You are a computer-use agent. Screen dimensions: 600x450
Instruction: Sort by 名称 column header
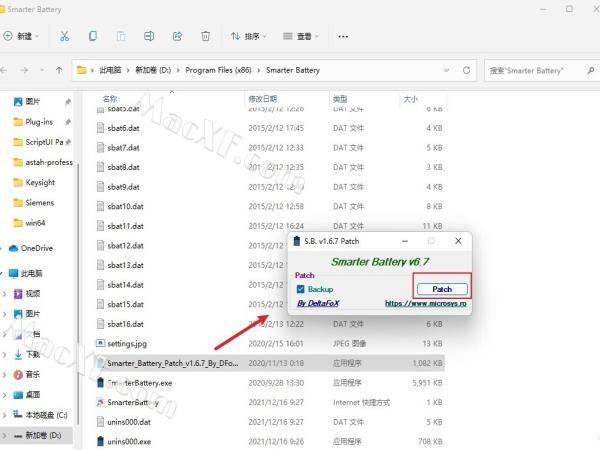click(110, 99)
